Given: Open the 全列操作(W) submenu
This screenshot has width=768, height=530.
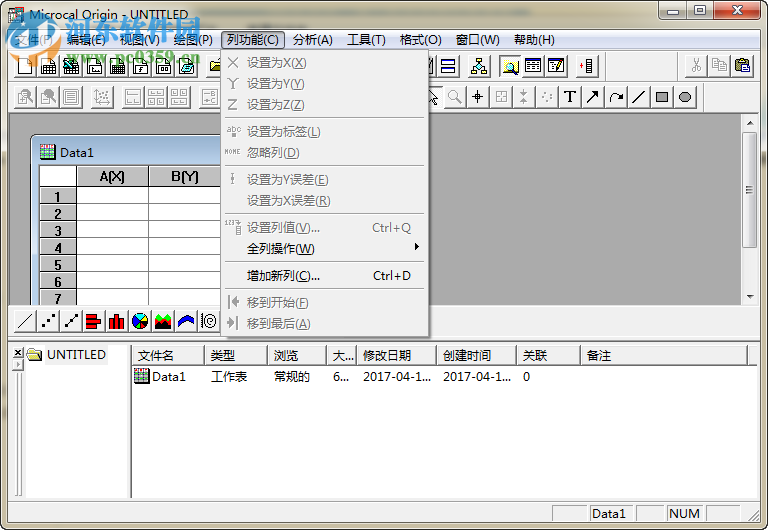Looking at the screenshot, I should click(325, 249).
